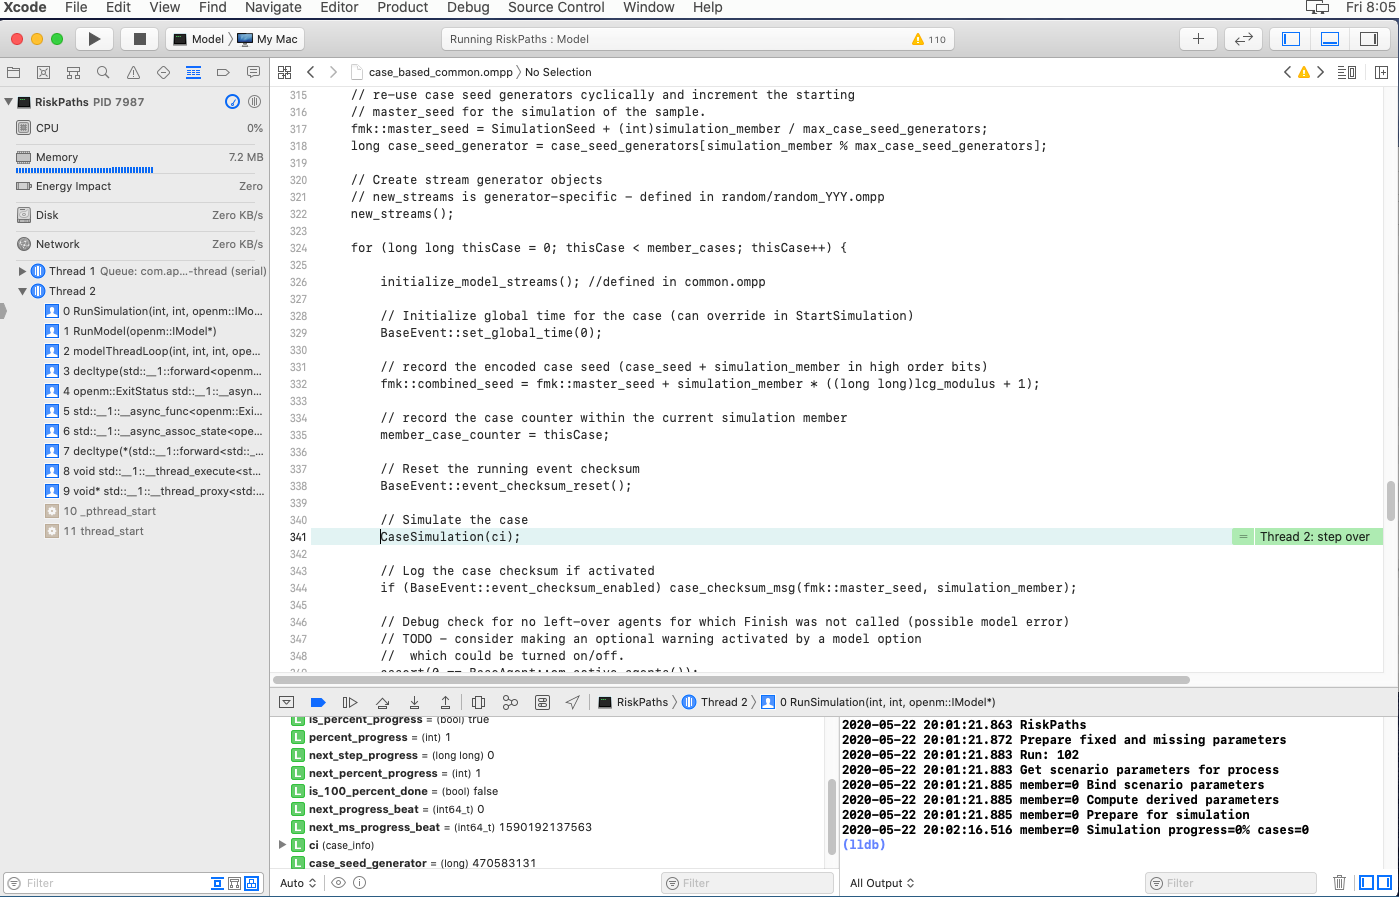Open the Test navigator diamond icon
Screen dimensions: 1399x897
click(163, 73)
